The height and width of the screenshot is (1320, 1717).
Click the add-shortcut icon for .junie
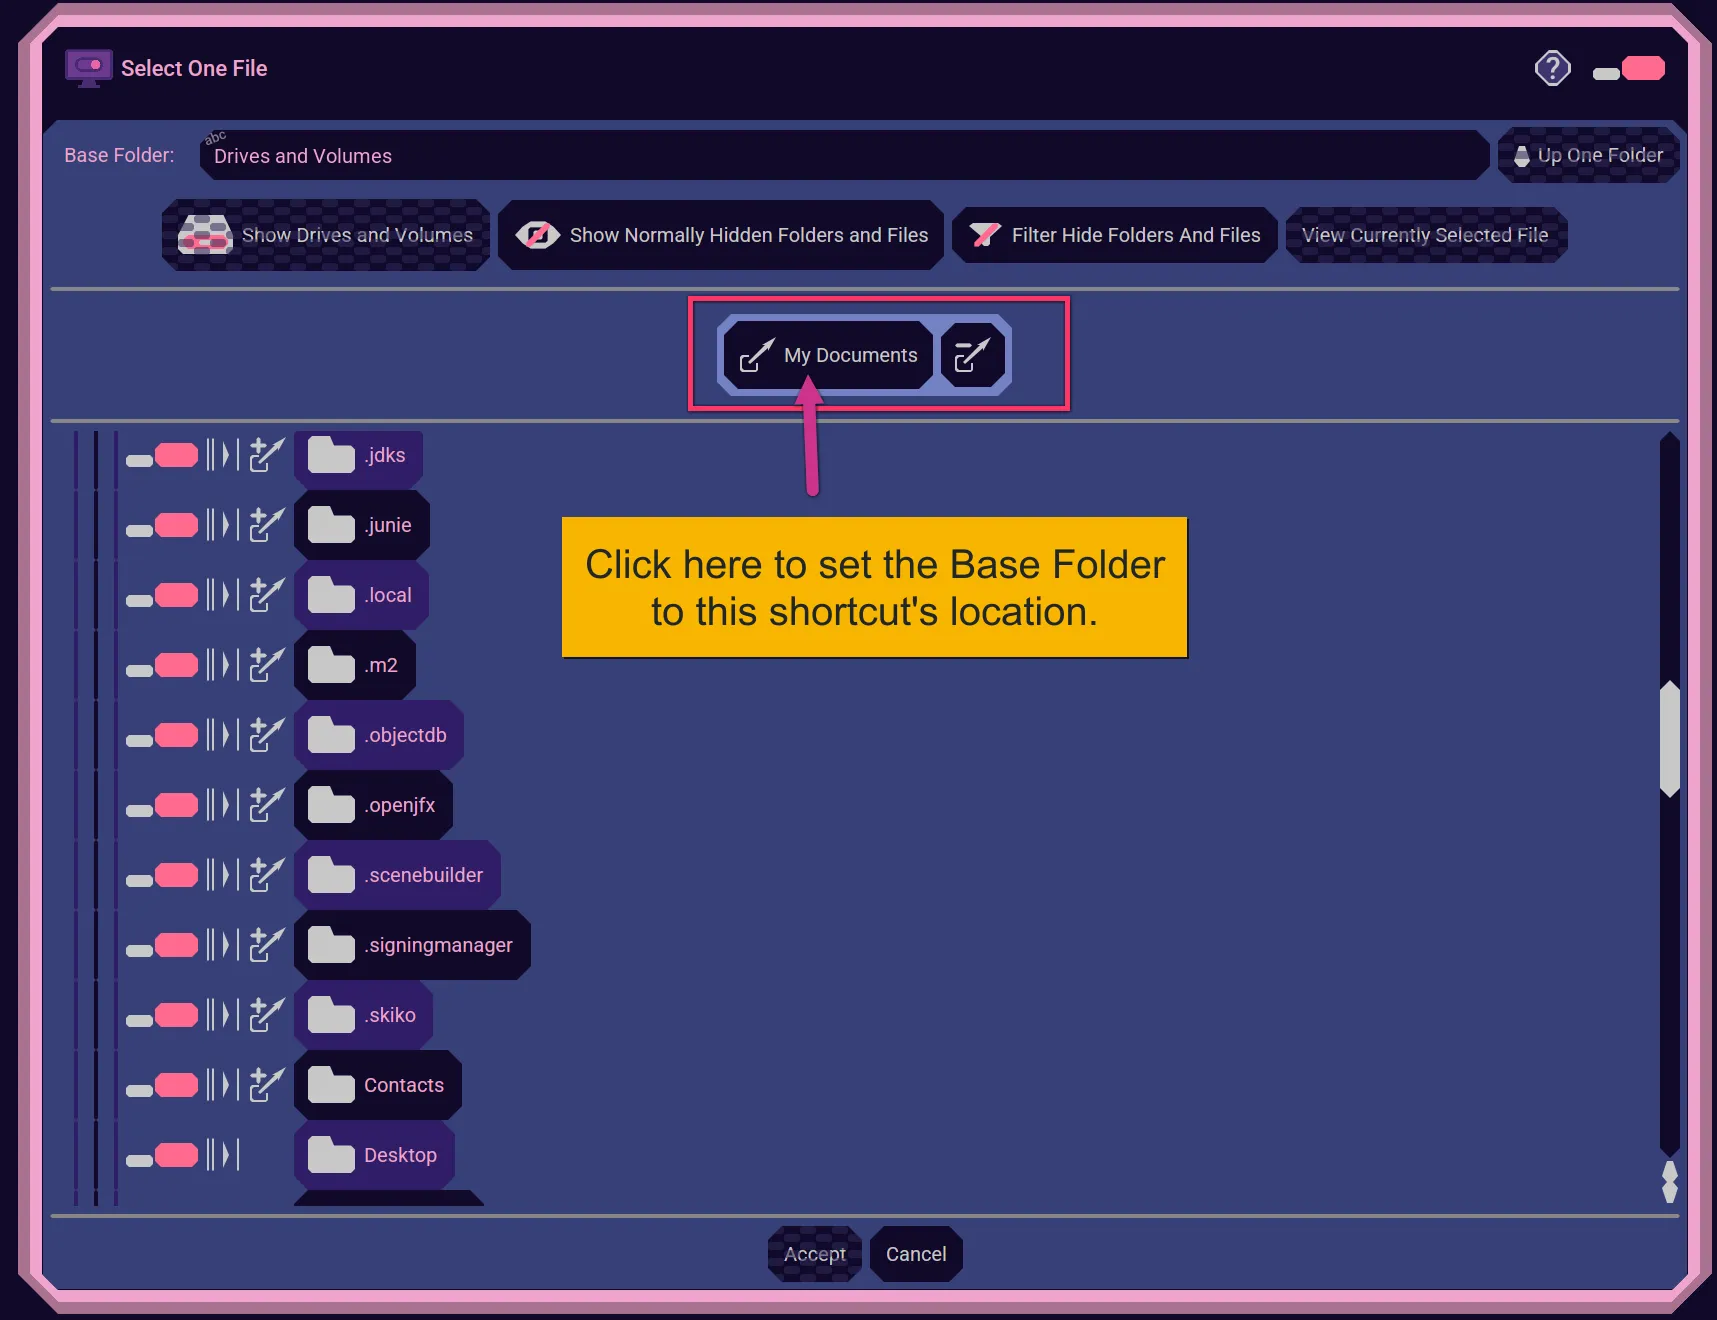(x=267, y=525)
